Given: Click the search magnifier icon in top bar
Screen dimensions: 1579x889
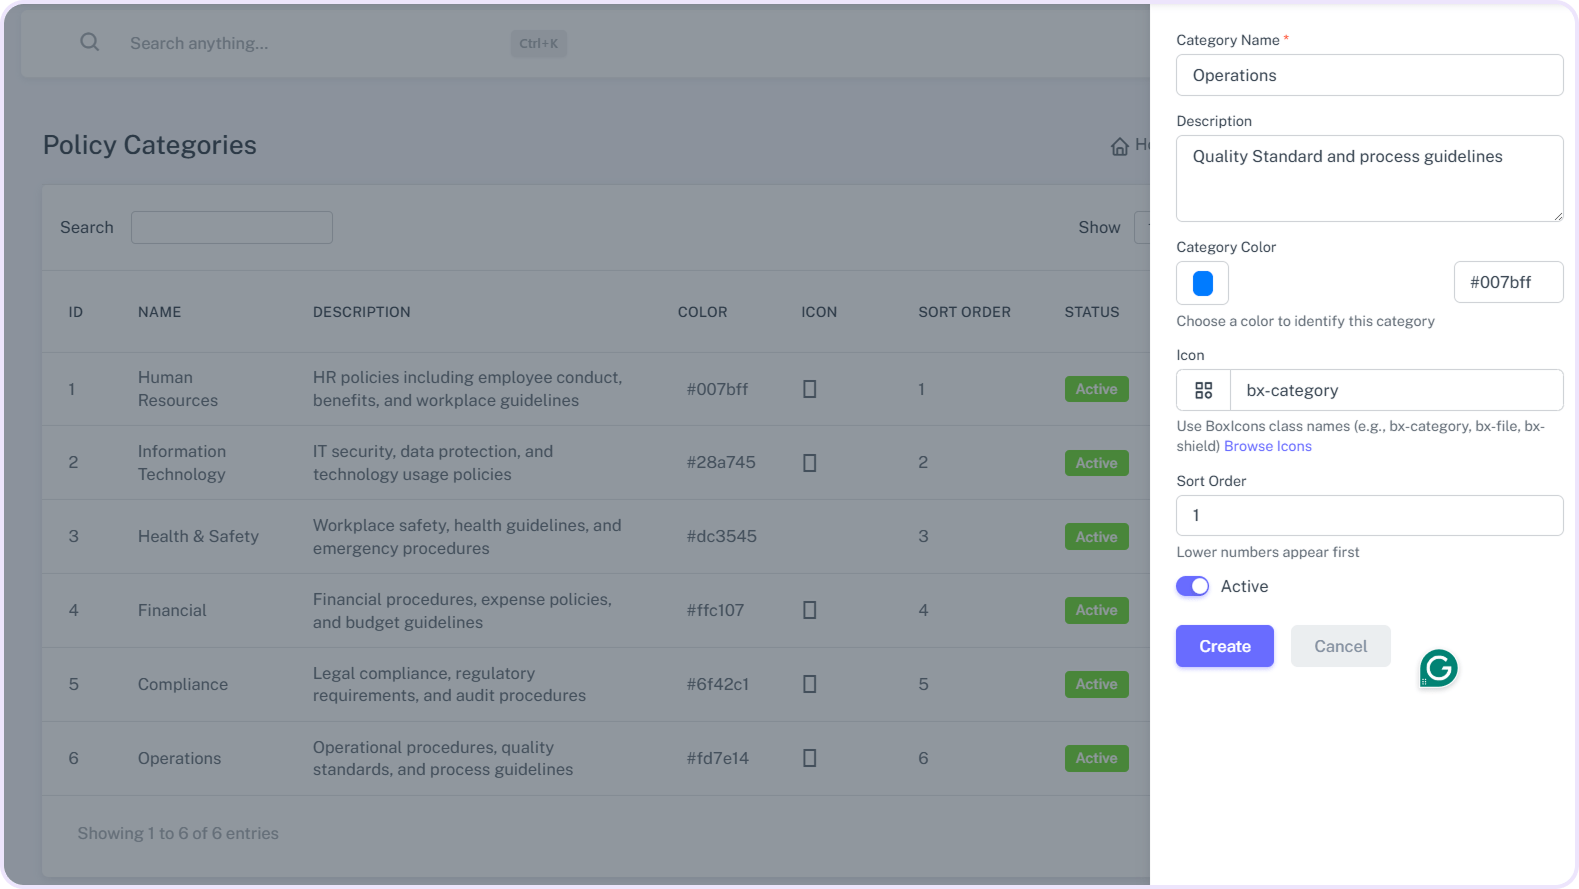Looking at the screenshot, I should pyautogui.click(x=90, y=42).
